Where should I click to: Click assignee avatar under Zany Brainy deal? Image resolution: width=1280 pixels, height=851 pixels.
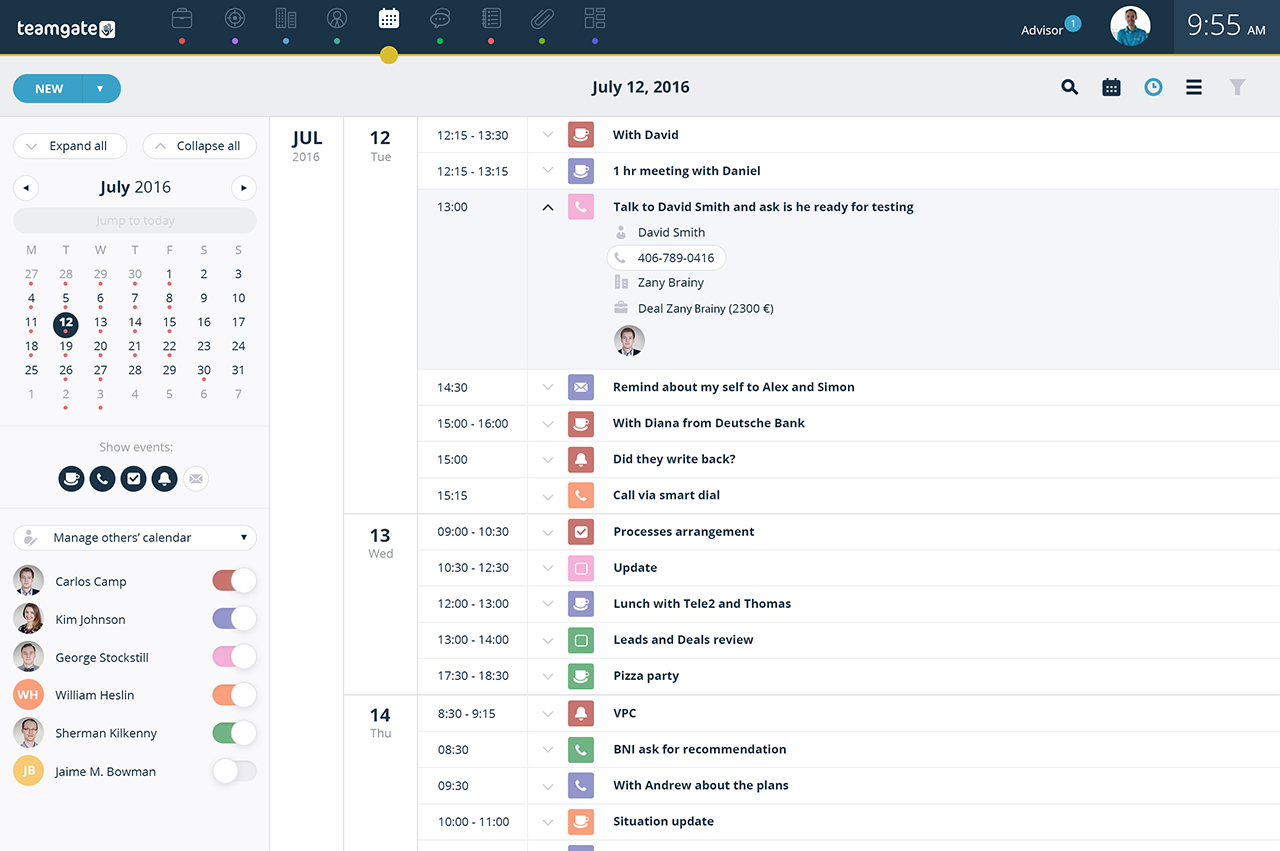tap(629, 341)
